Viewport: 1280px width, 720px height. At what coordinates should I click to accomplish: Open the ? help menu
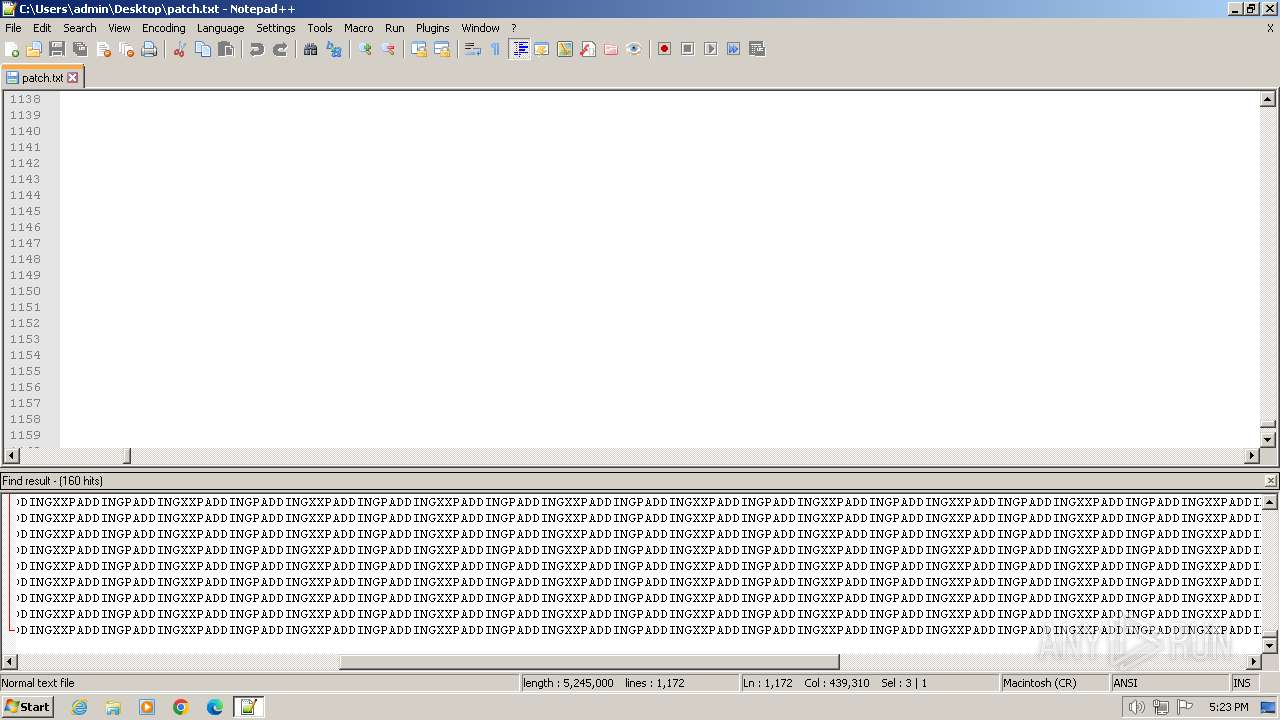pyautogui.click(x=514, y=28)
